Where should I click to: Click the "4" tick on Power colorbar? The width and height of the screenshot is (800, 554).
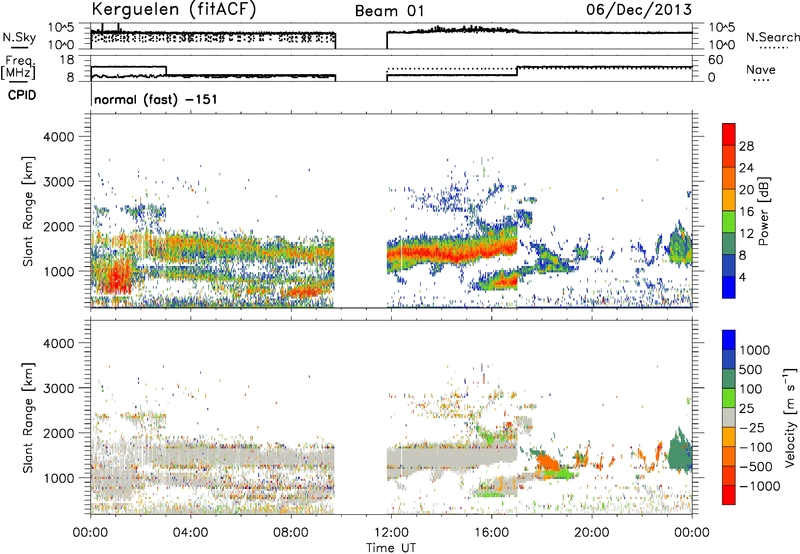743,277
